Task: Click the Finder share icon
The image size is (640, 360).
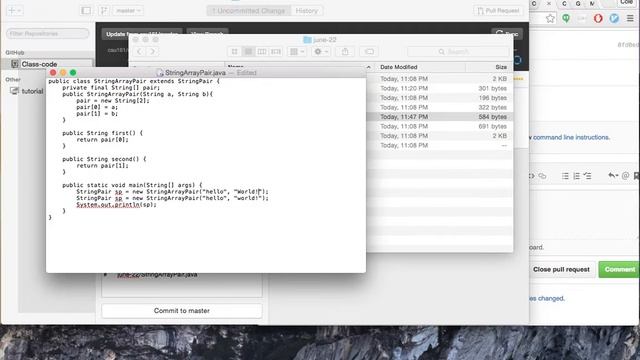Action: [345, 51]
